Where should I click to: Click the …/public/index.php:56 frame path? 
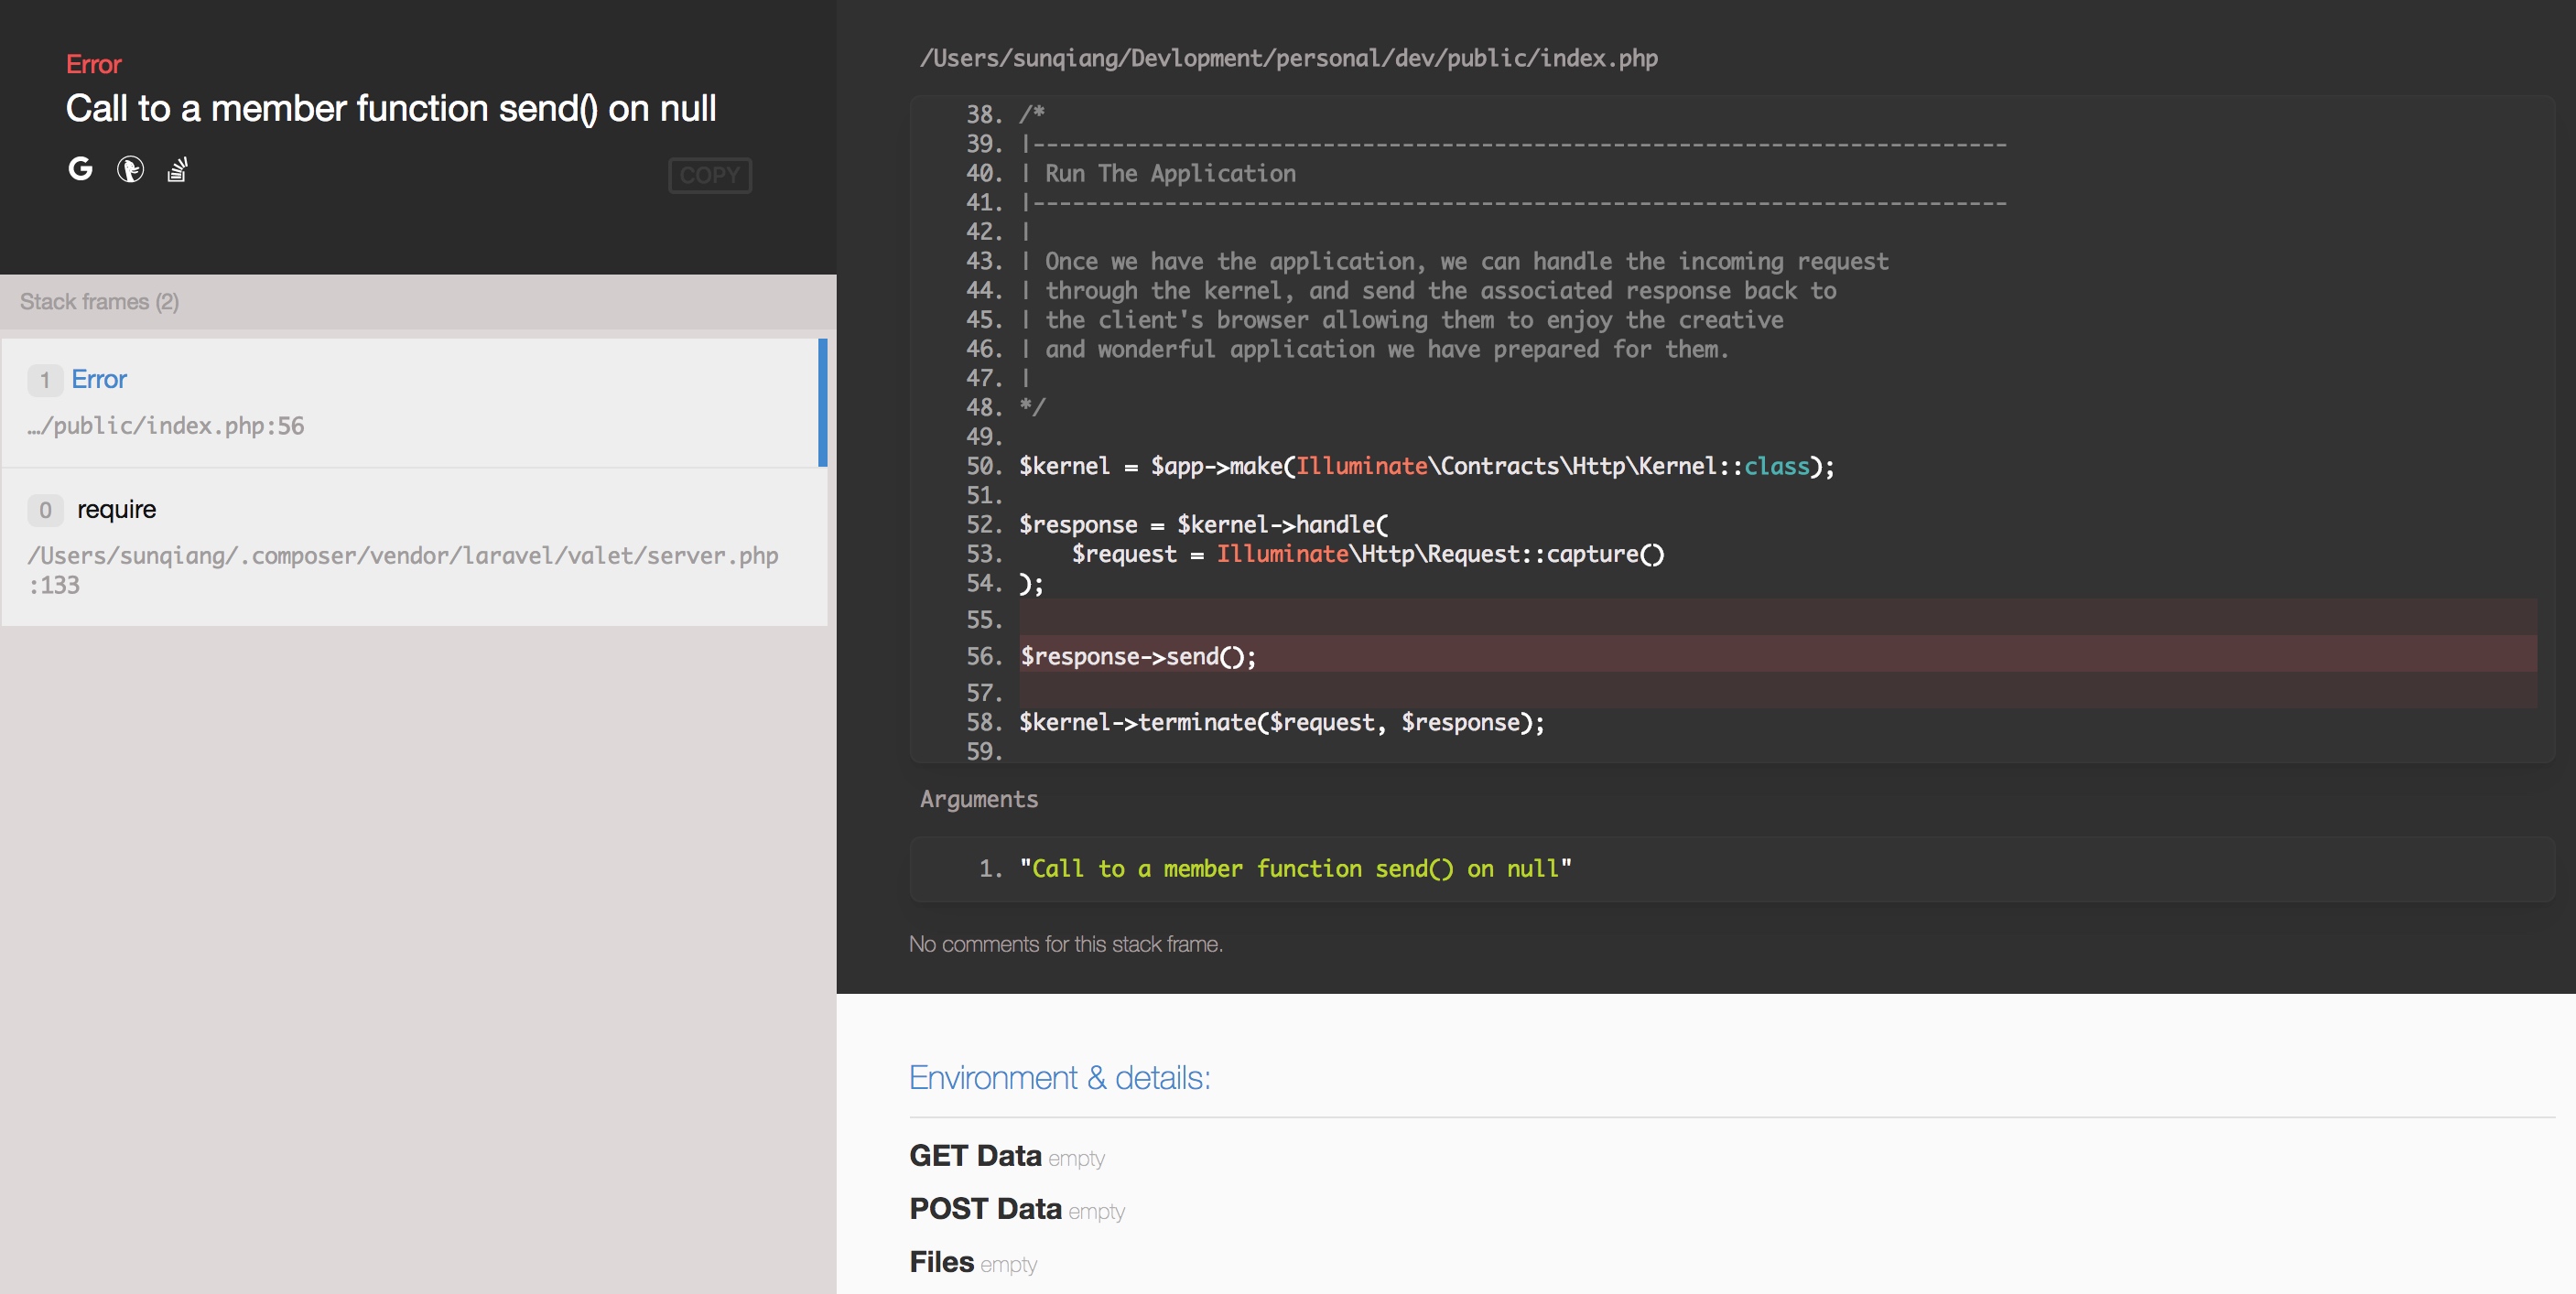166,426
